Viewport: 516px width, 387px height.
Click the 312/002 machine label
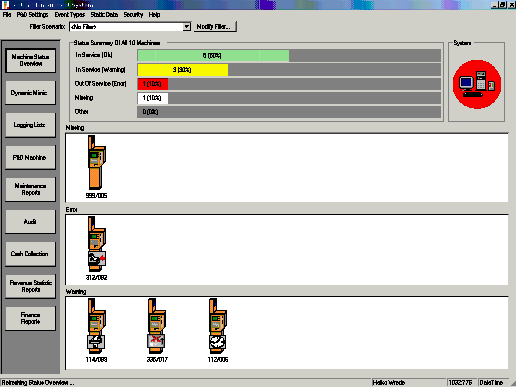pos(96,278)
